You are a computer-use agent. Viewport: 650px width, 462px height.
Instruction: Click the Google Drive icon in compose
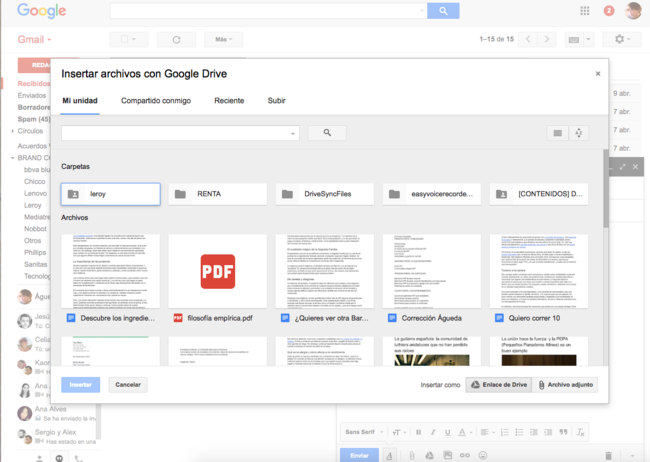tap(429, 455)
